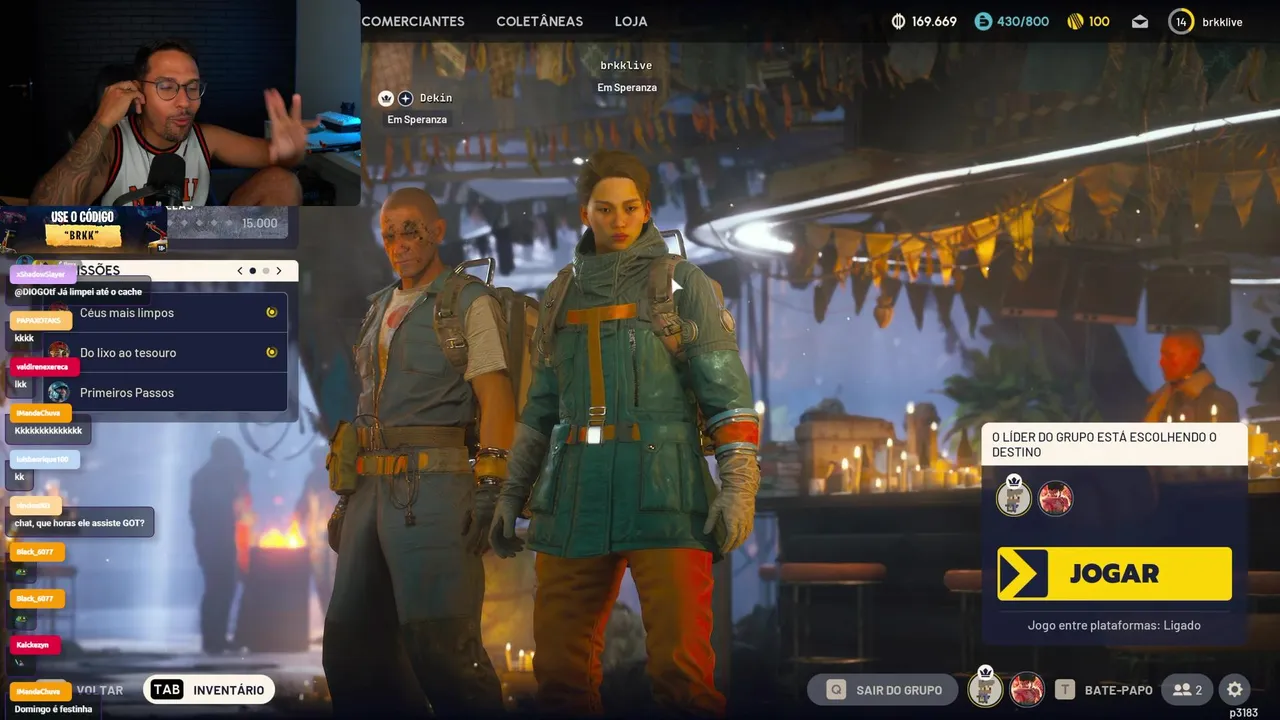Viewport: 1280px width, 720px height.
Task: Click the VOLTAR back button
Action: click(x=100, y=690)
